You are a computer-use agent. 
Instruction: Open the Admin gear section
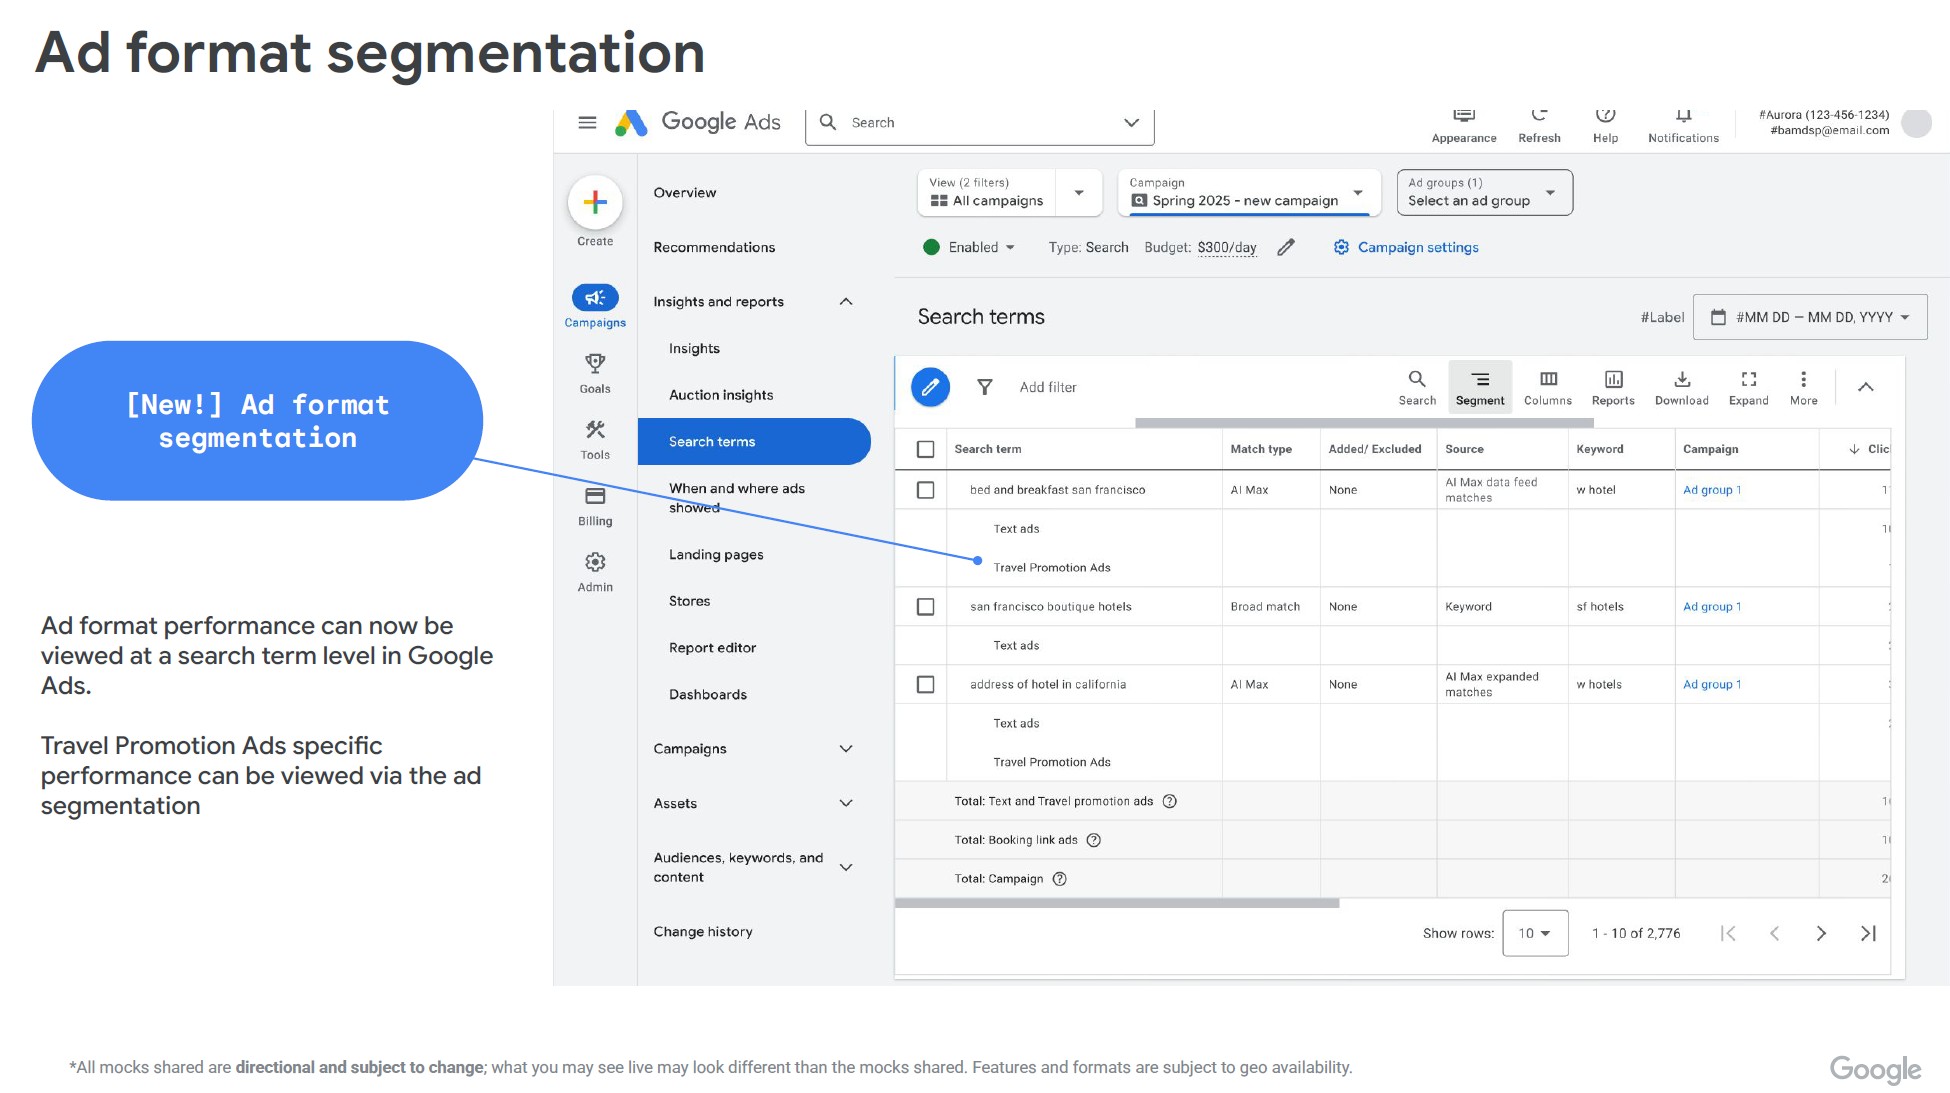coord(595,572)
